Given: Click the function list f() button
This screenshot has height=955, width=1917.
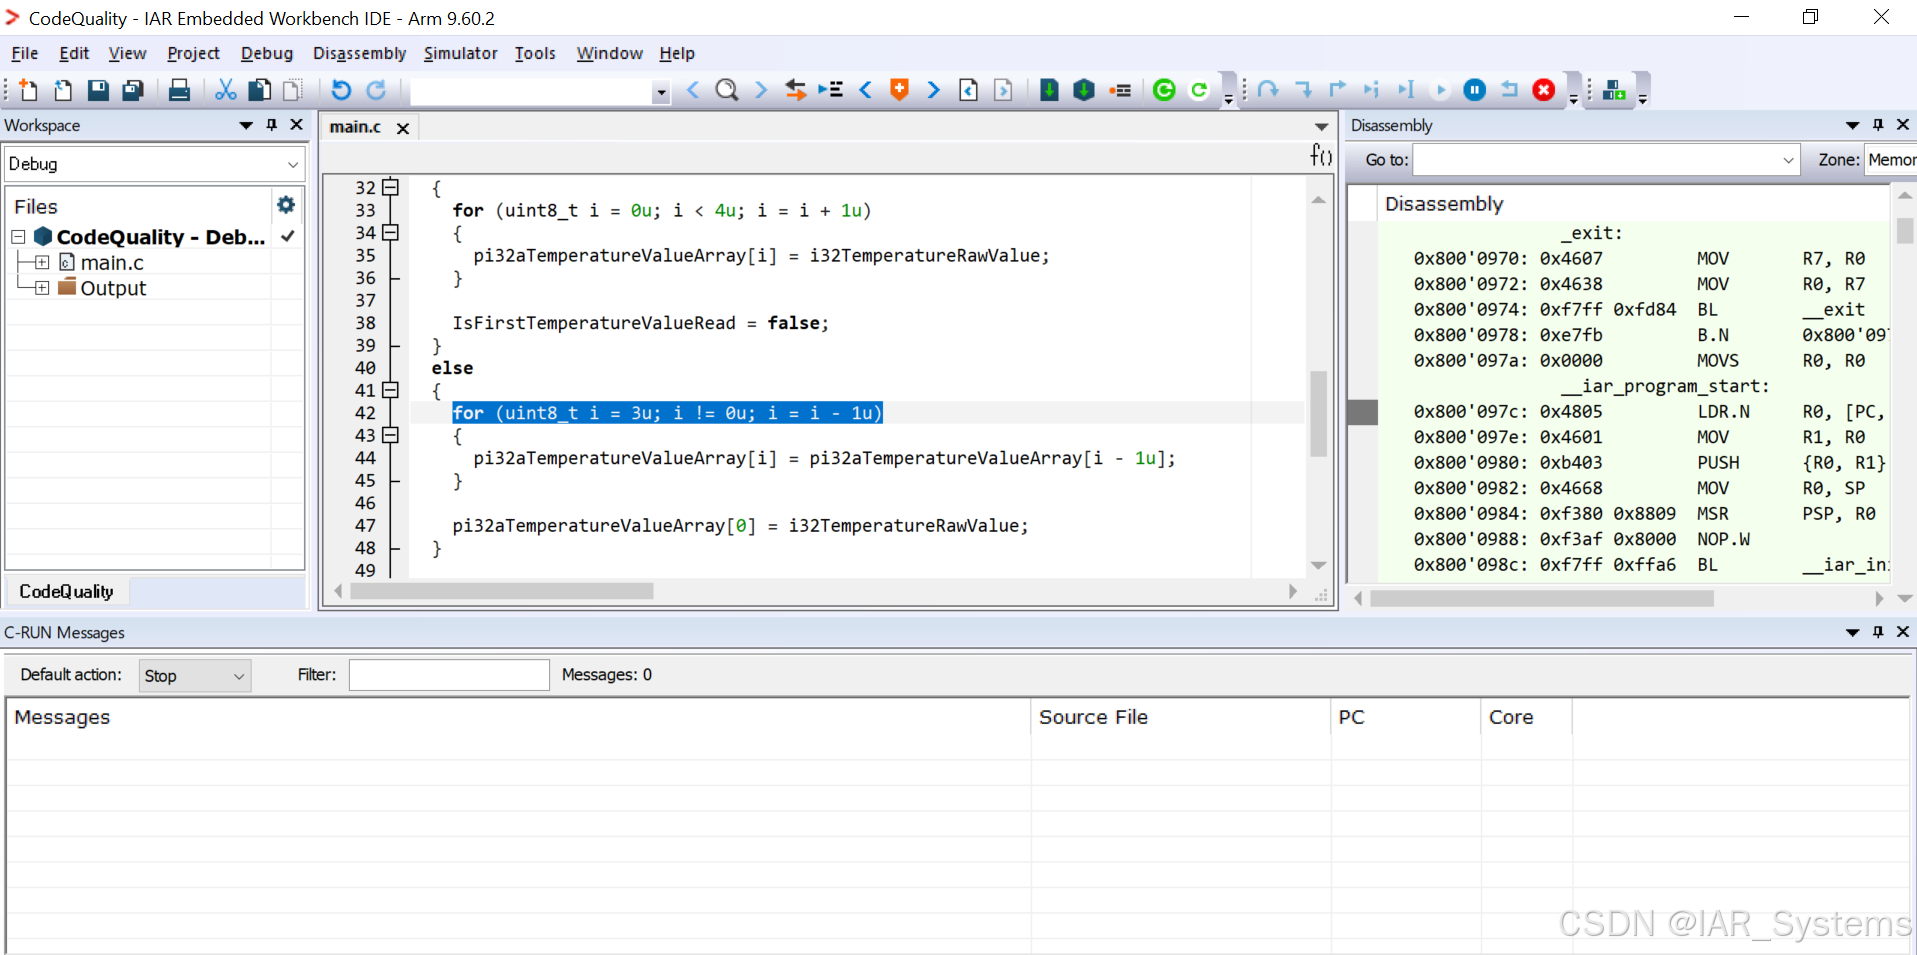Looking at the screenshot, I should coord(1321,155).
